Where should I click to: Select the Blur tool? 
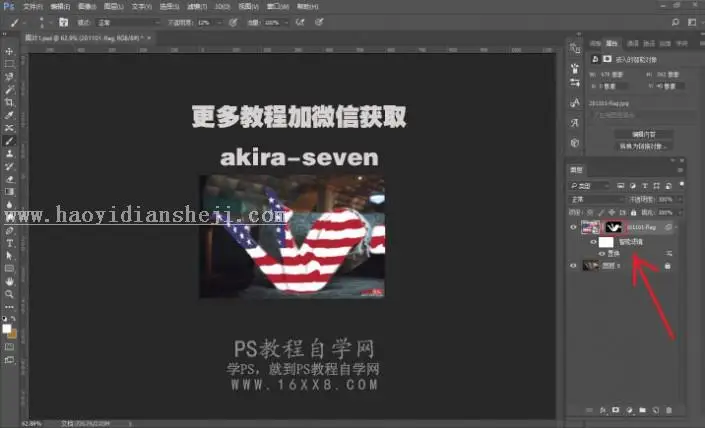pyautogui.click(x=9, y=205)
